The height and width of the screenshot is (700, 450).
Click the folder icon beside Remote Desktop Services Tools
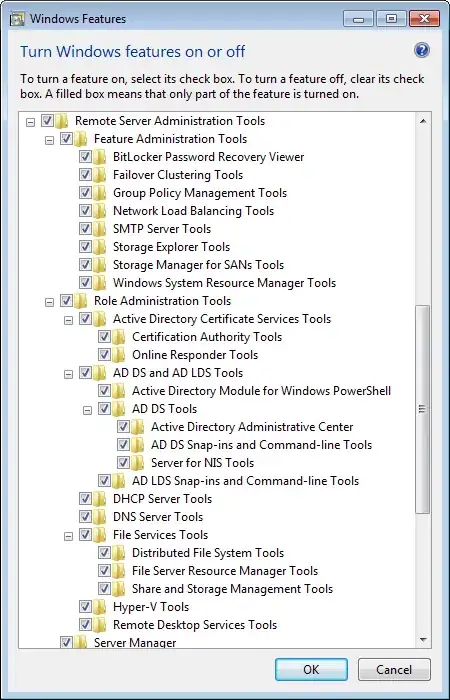[100, 625]
